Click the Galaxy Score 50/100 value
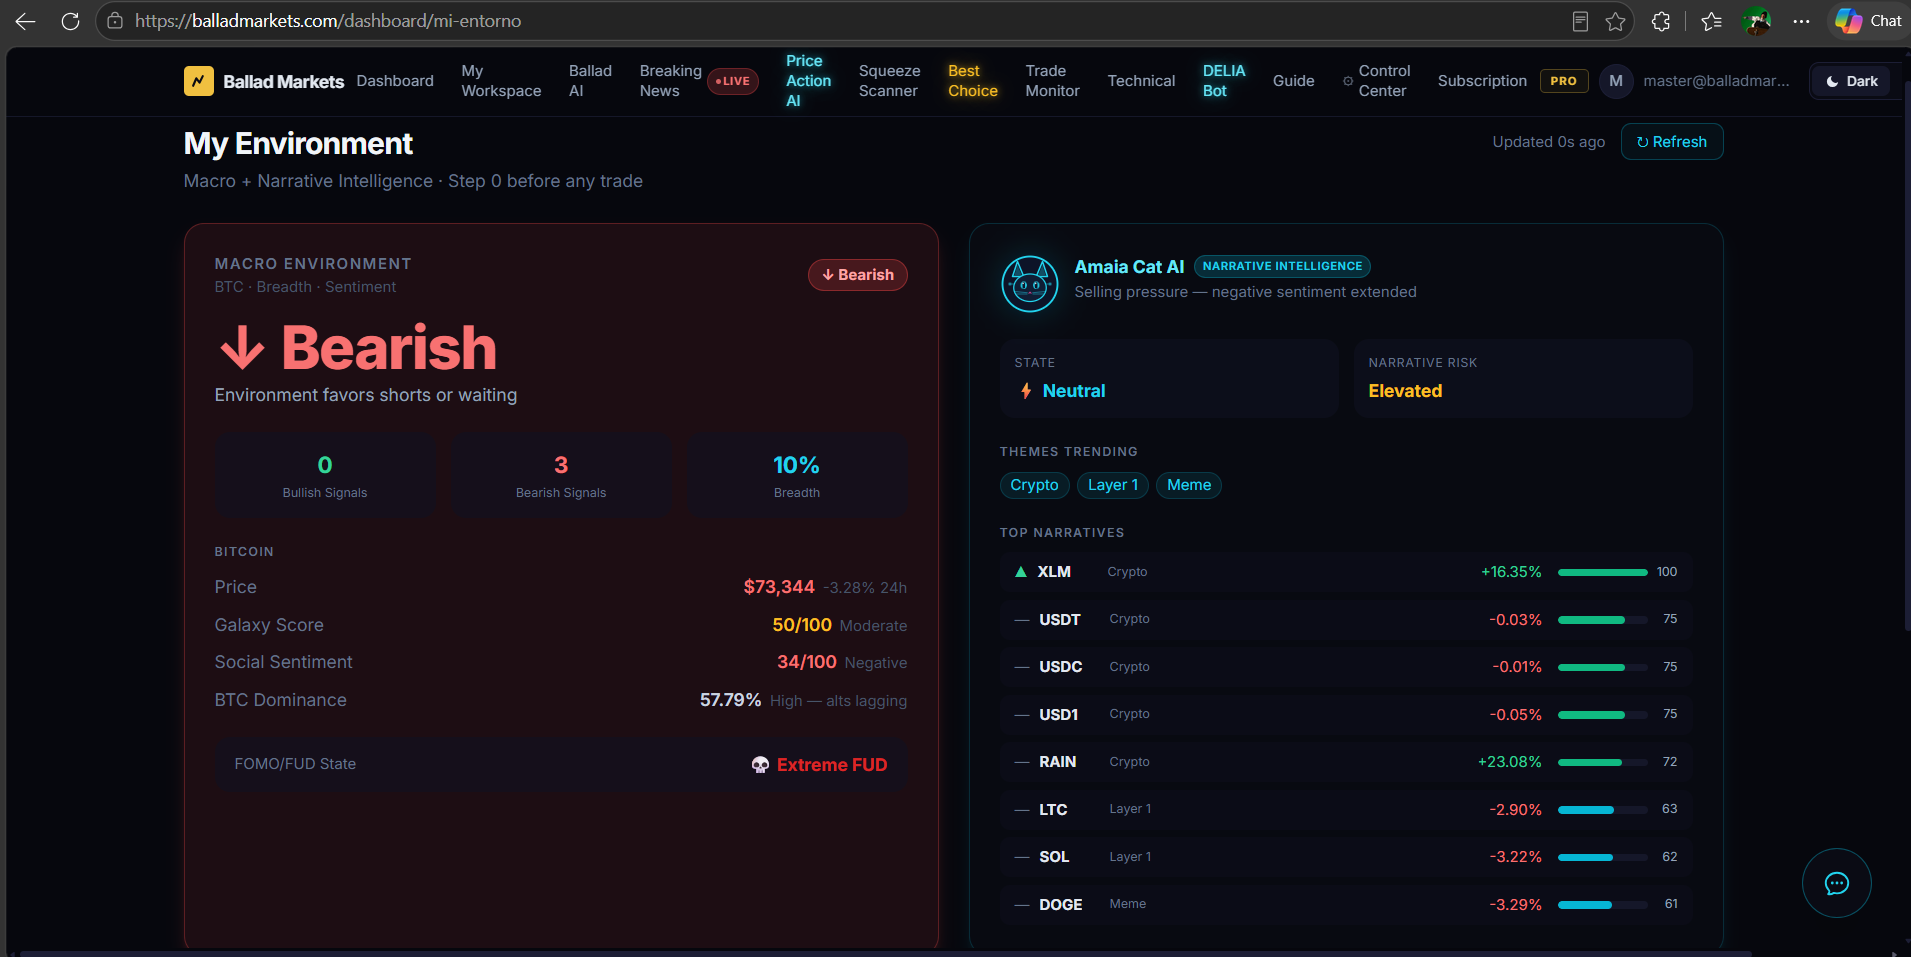Image resolution: width=1911 pixels, height=957 pixels. tap(802, 625)
